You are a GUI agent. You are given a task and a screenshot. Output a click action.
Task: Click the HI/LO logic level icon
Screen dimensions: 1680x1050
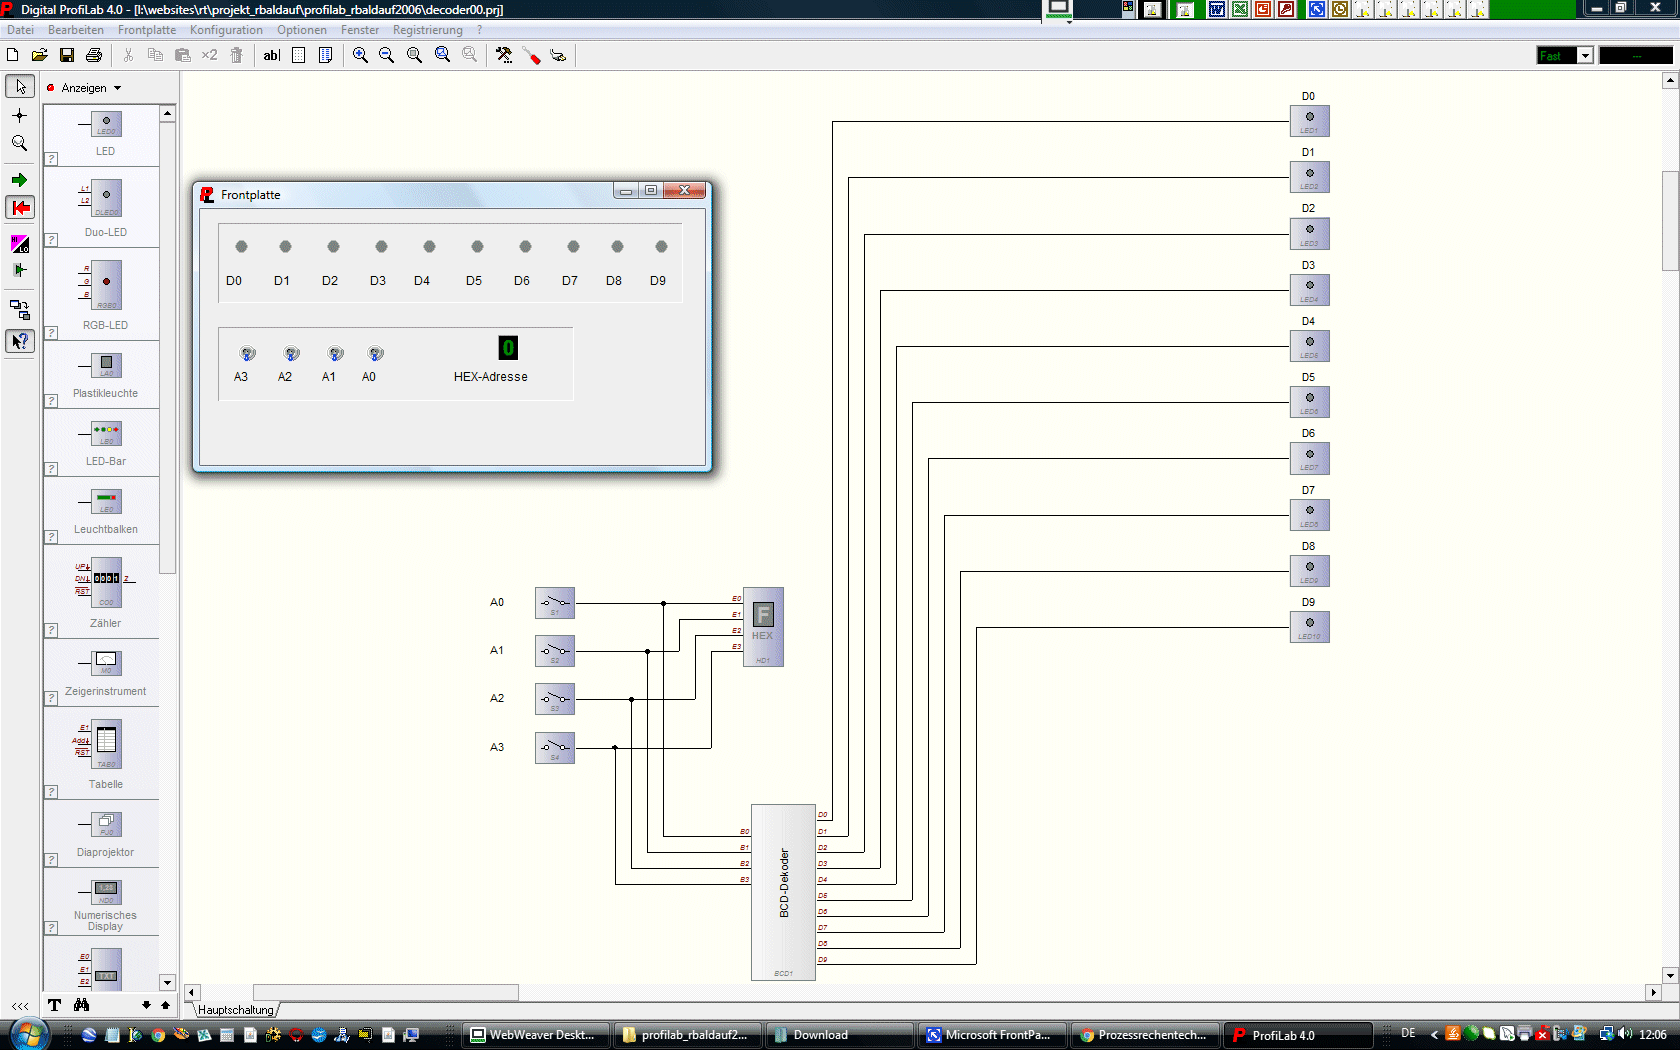20,244
